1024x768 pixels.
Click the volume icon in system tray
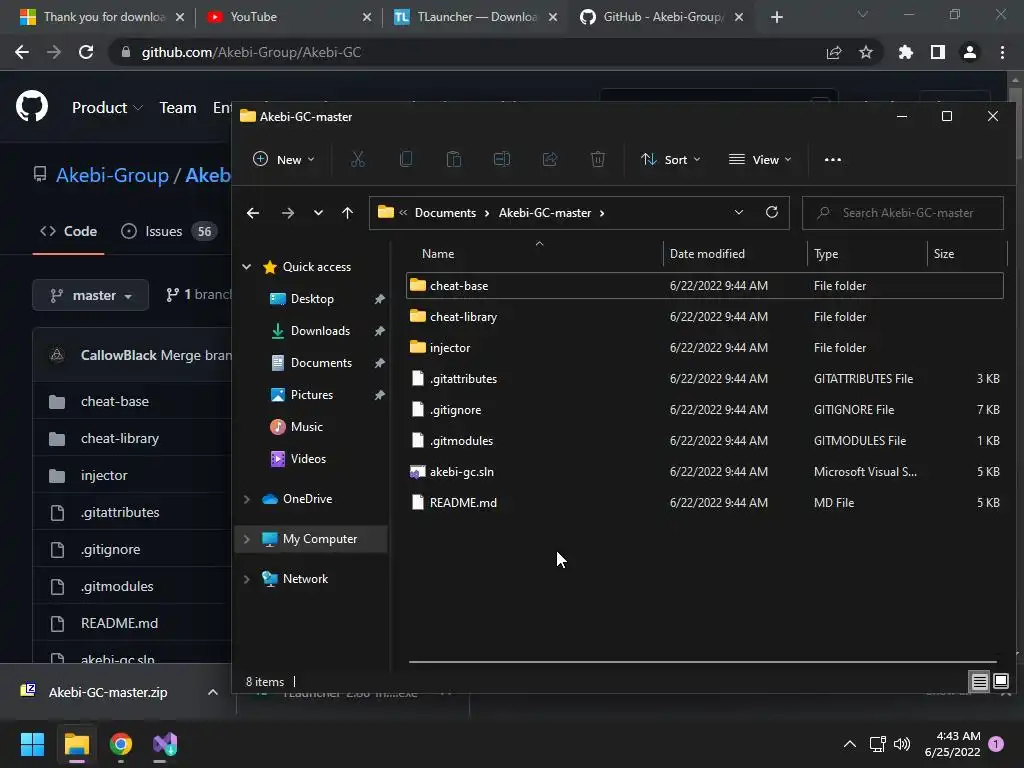[x=902, y=744]
